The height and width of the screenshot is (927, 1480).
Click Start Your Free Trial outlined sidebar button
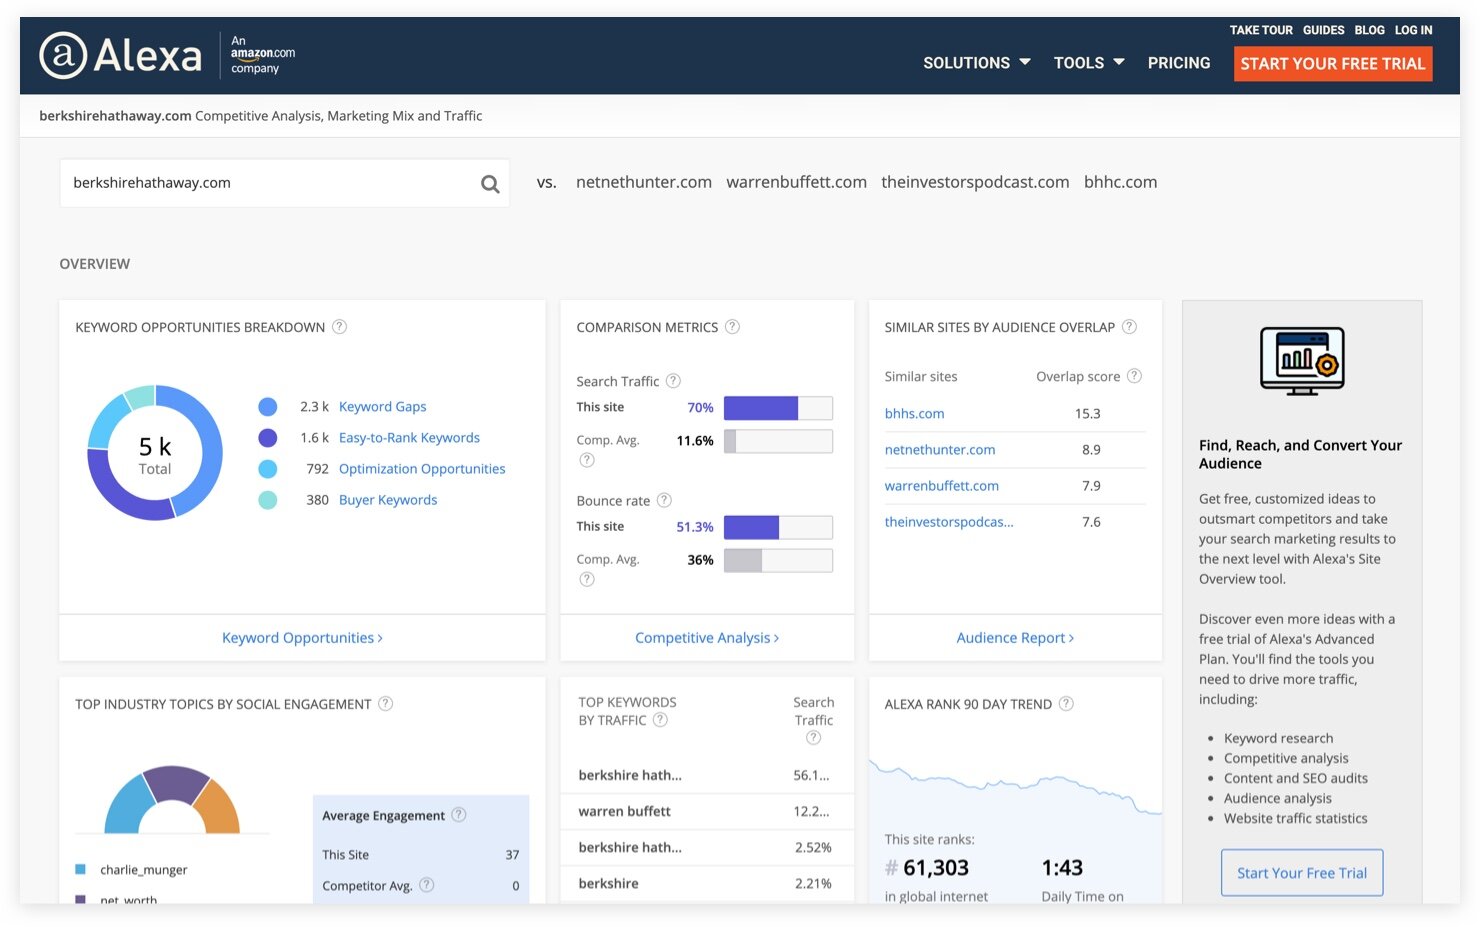(x=1302, y=873)
